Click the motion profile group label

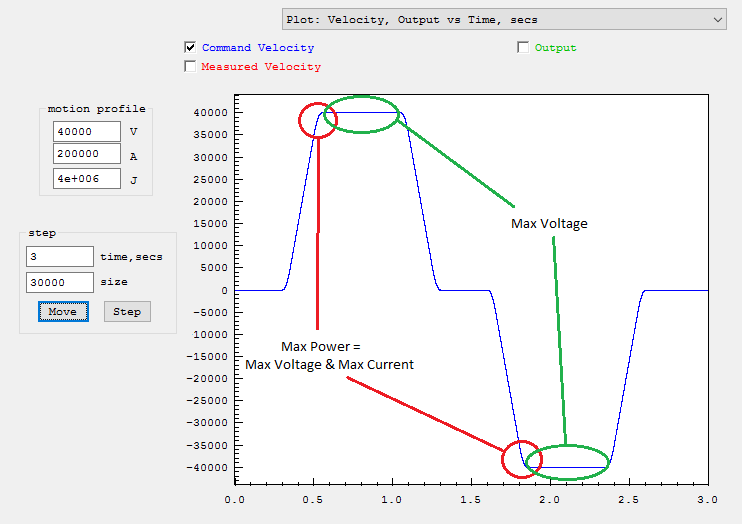tap(96, 109)
